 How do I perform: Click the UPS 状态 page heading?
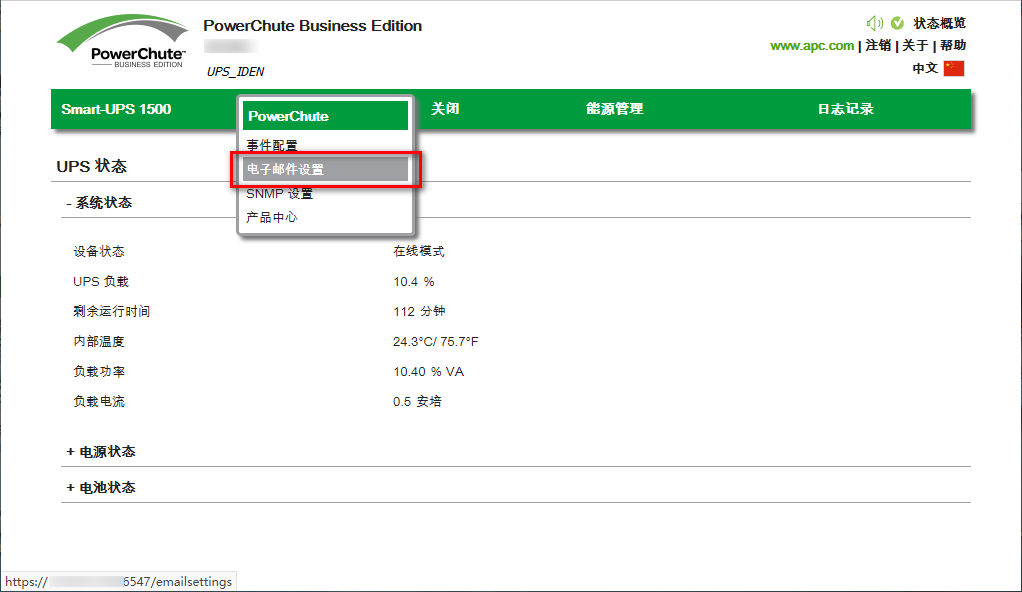coord(91,166)
